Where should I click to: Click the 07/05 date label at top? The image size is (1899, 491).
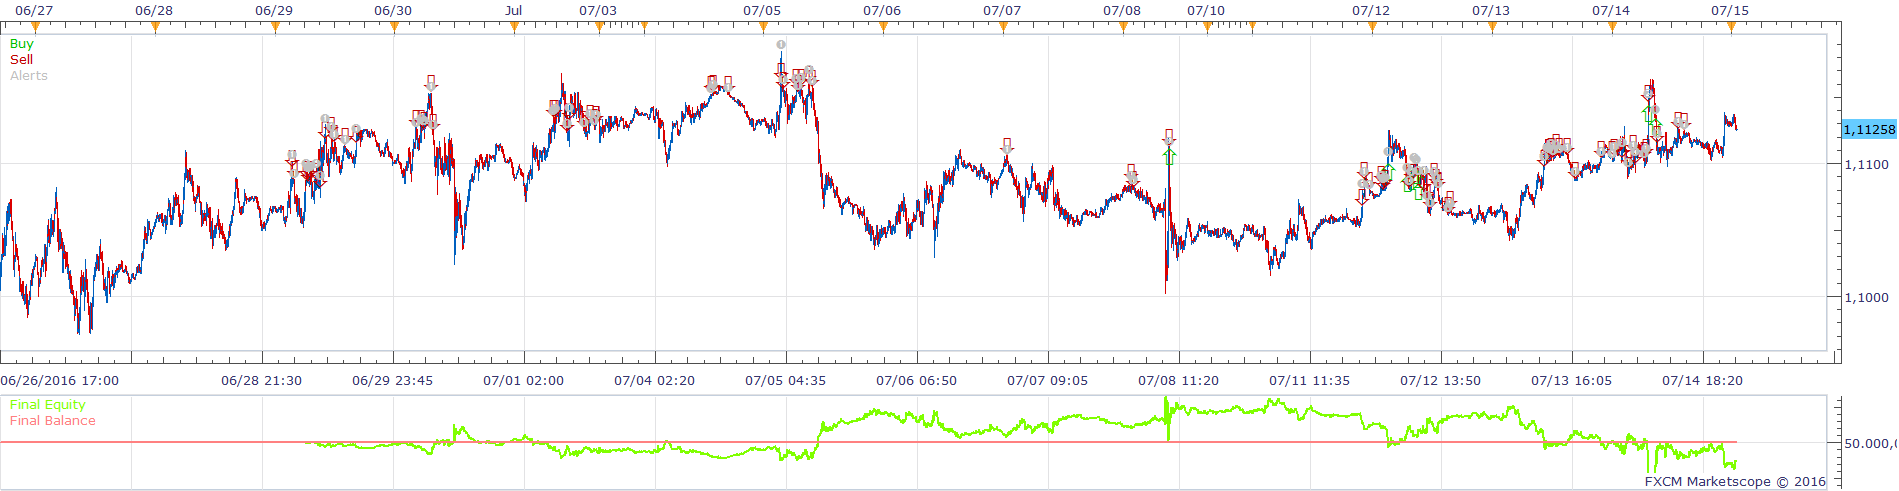point(762,11)
